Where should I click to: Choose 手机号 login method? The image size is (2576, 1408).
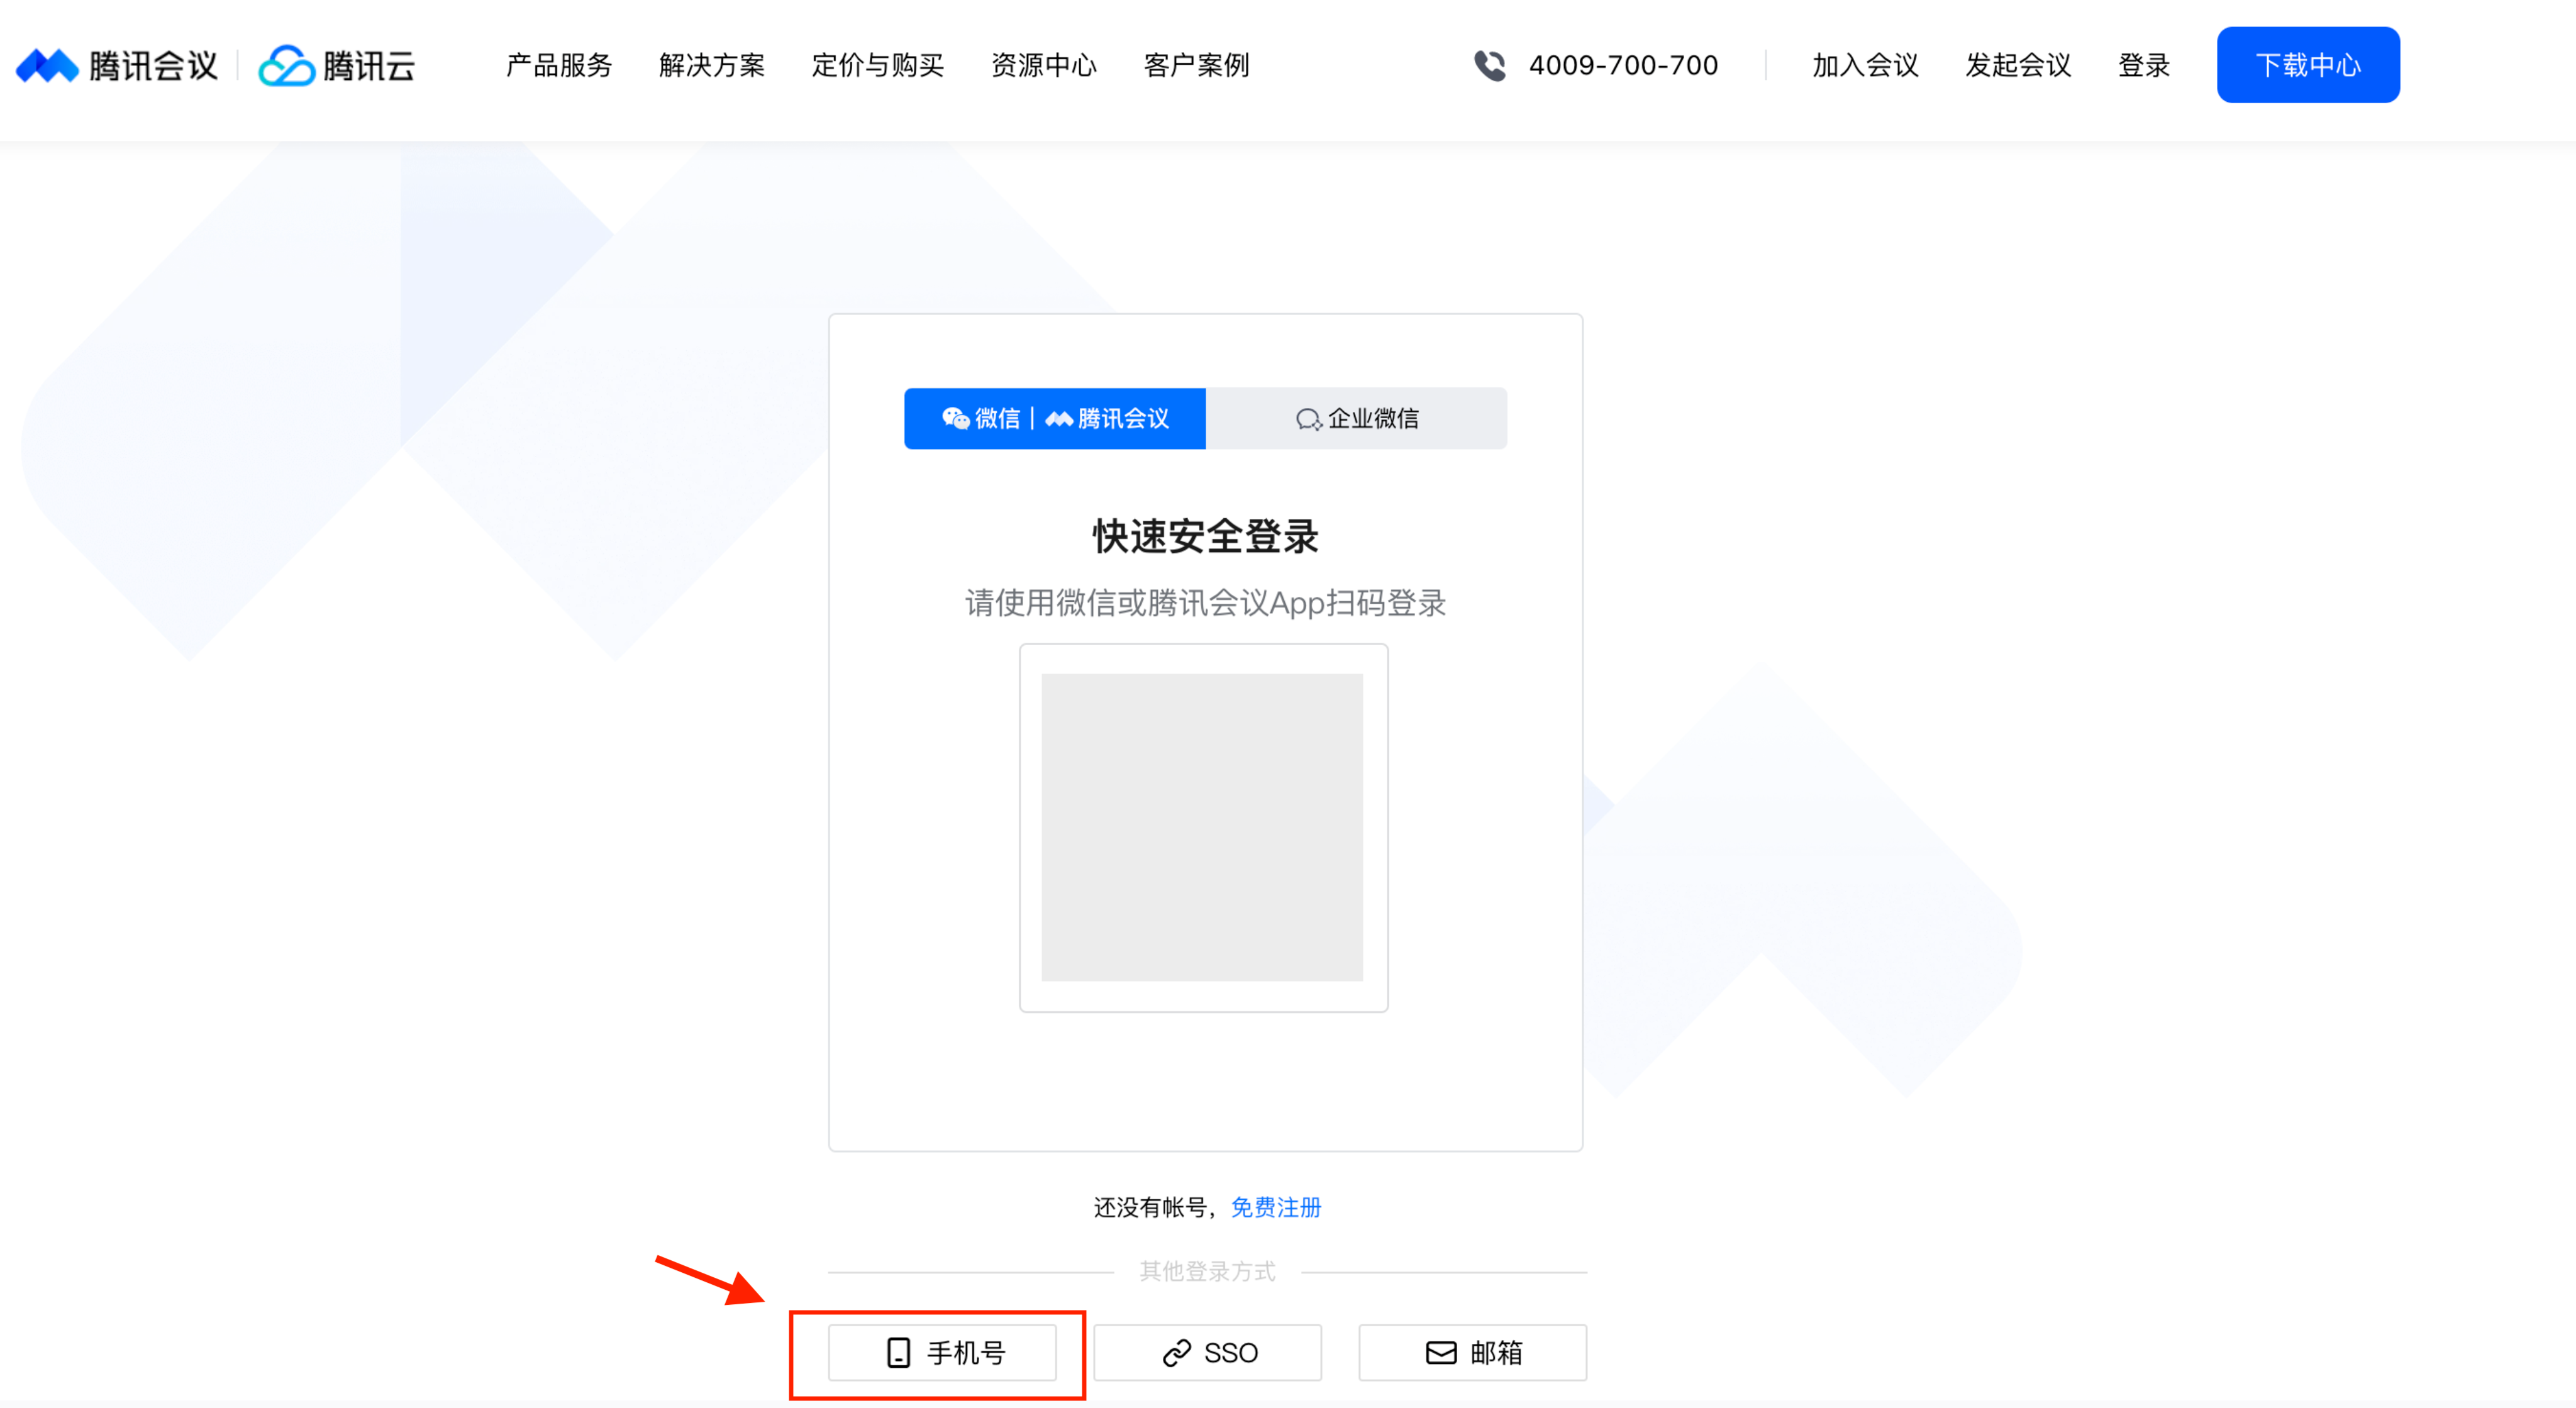click(x=942, y=1353)
